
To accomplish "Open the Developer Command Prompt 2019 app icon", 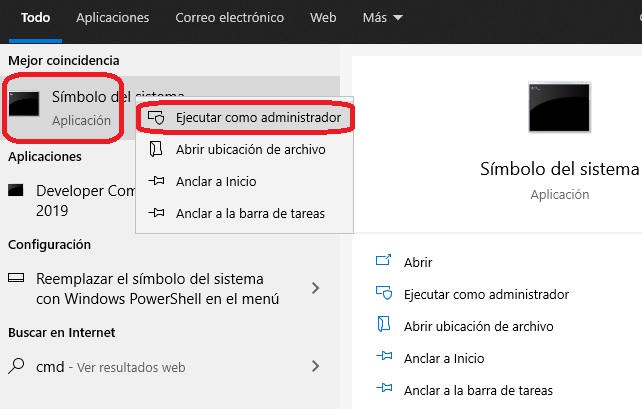I will point(15,190).
